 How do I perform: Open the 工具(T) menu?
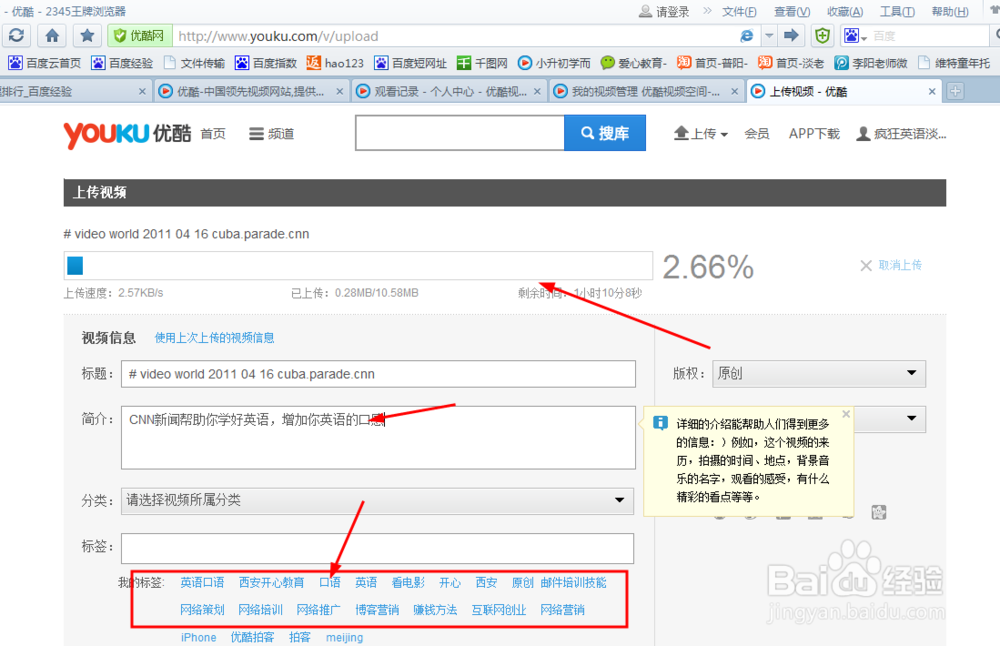tap(897, 11)
